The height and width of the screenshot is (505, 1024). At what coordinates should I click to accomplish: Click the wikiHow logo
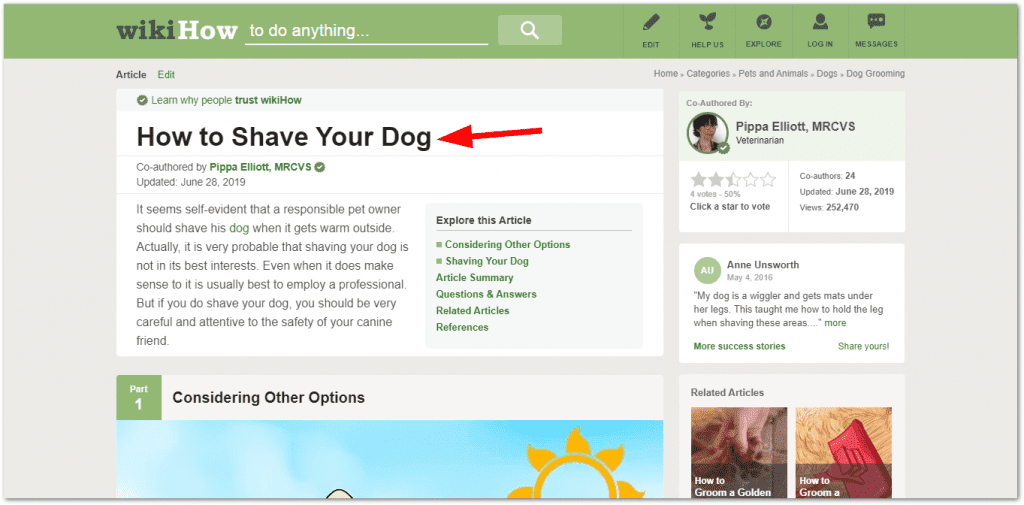pyautogui.click(x=176, y=30)
